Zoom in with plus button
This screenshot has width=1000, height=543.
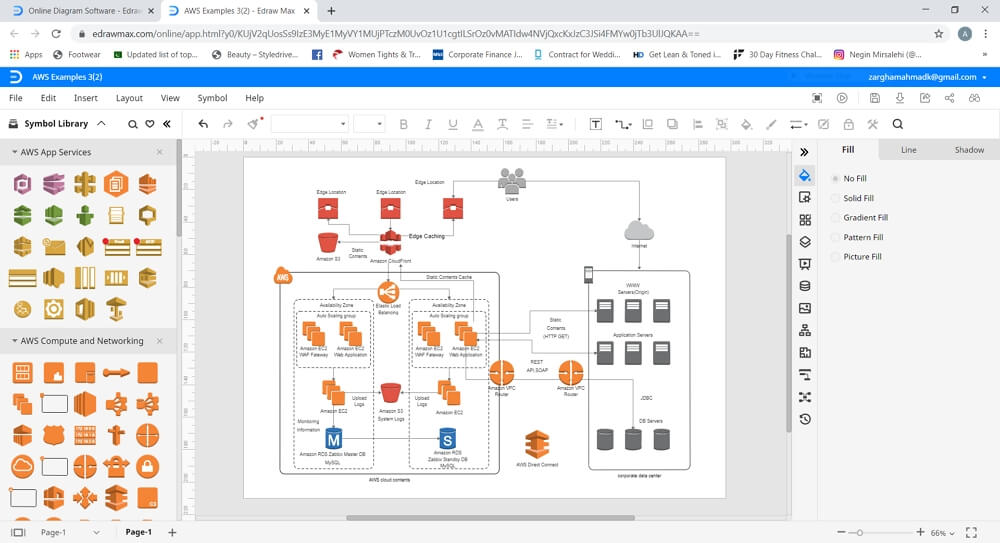920,532
